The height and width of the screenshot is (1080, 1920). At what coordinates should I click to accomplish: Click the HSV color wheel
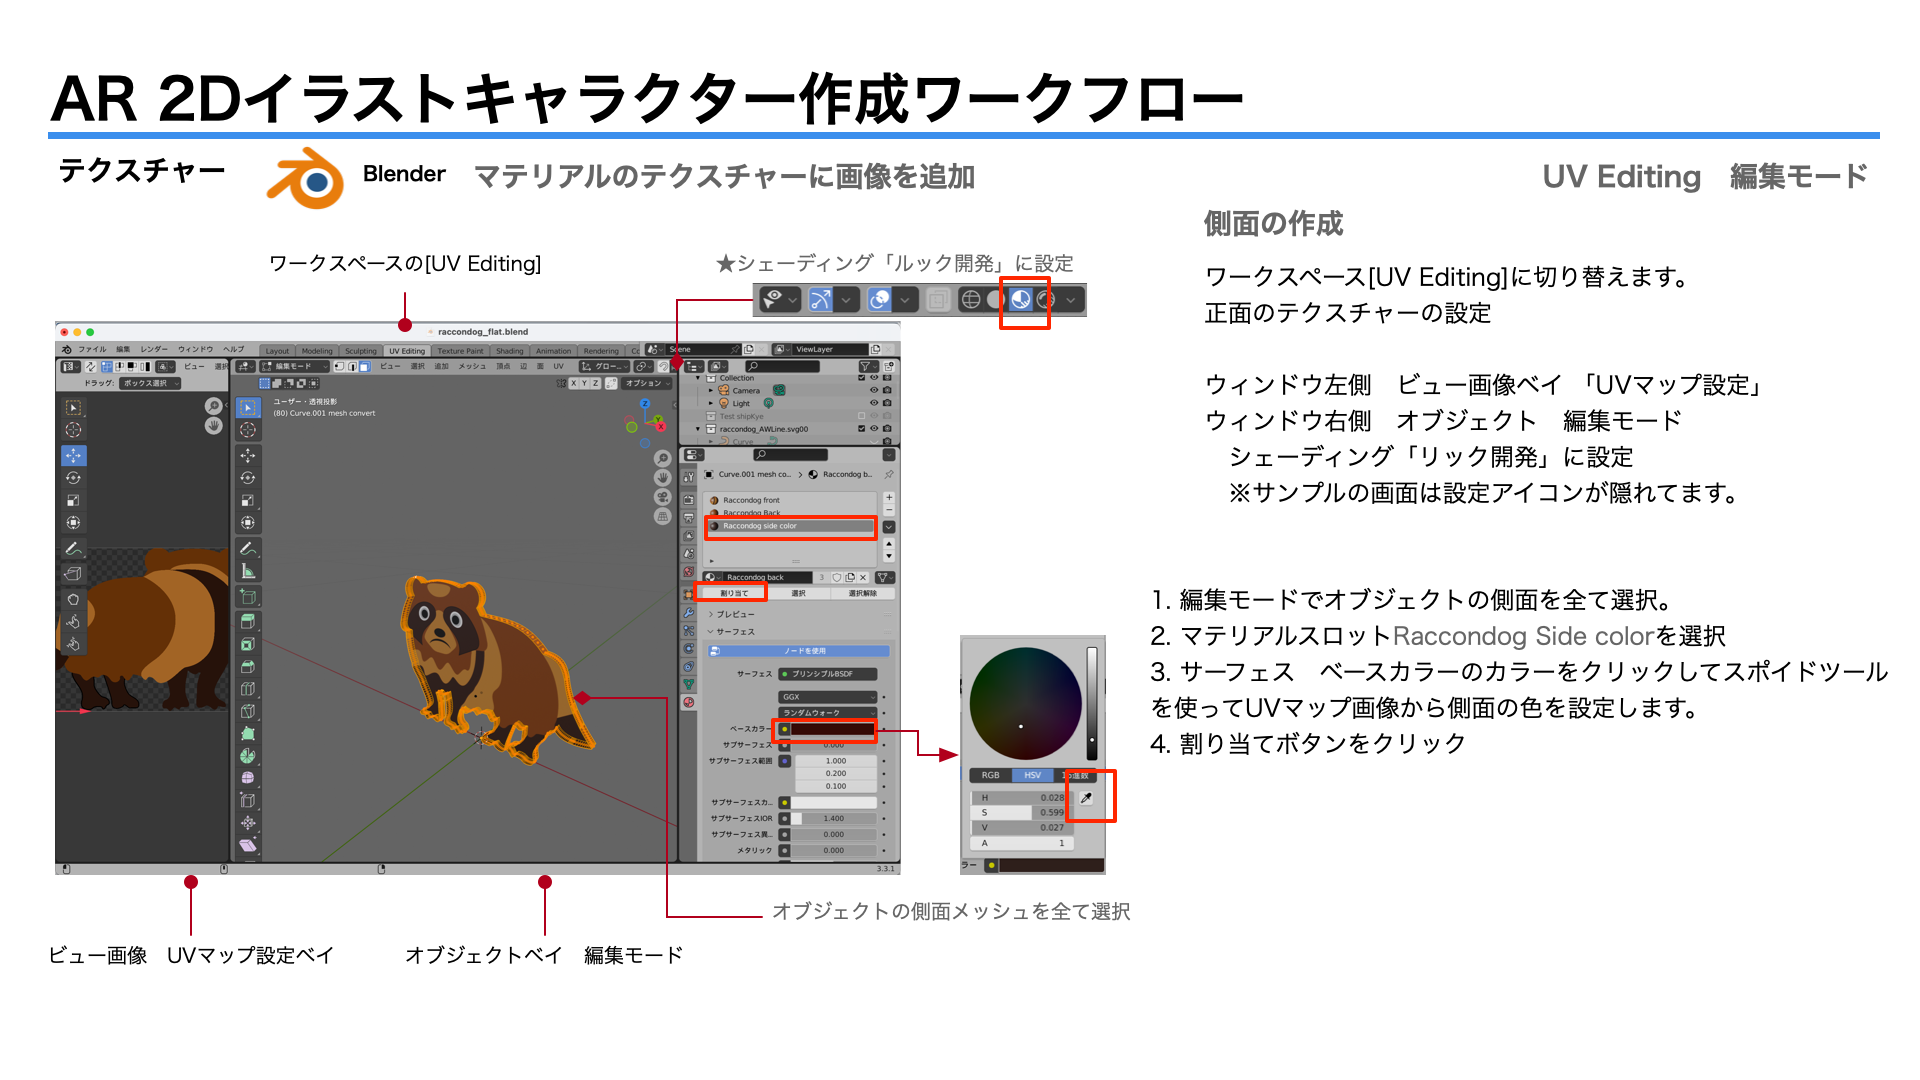[1025, 703]
